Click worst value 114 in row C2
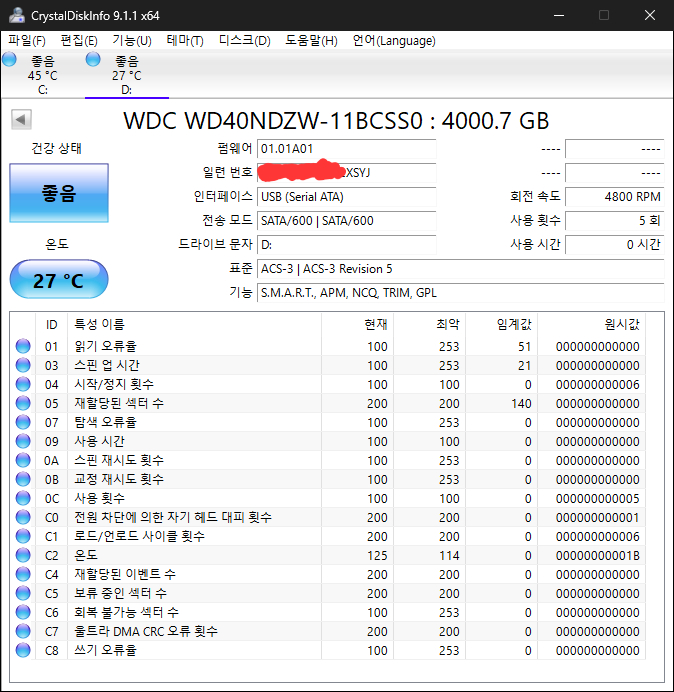 [449, 555]
